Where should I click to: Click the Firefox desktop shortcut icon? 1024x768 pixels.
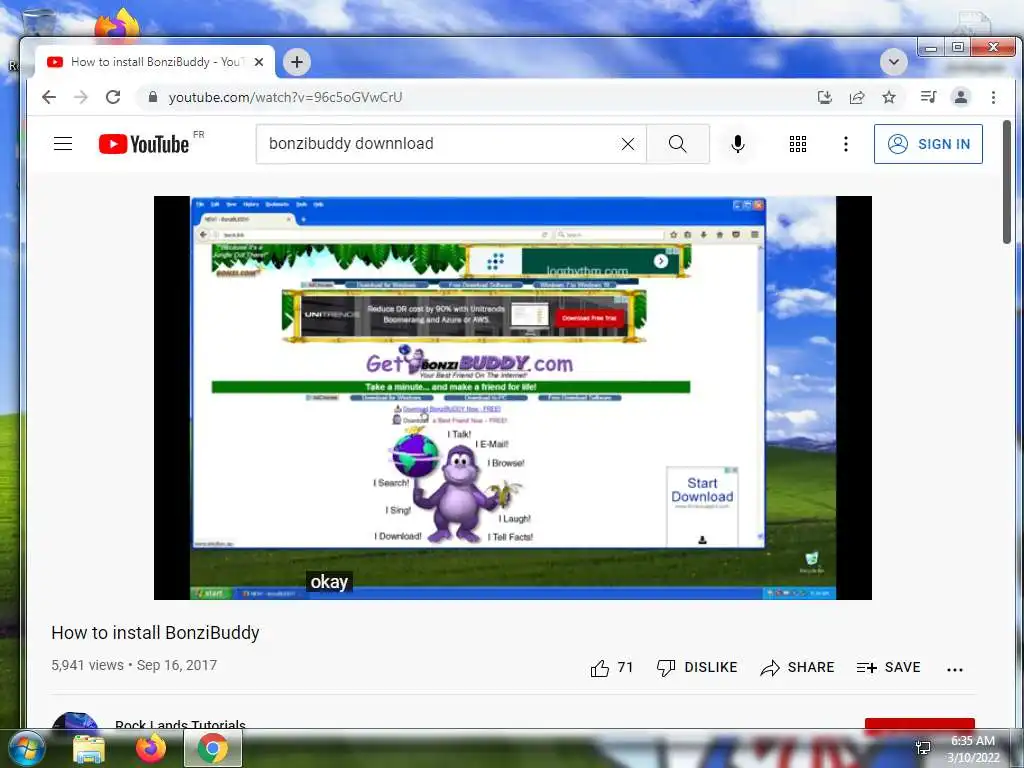click(116, 24)
